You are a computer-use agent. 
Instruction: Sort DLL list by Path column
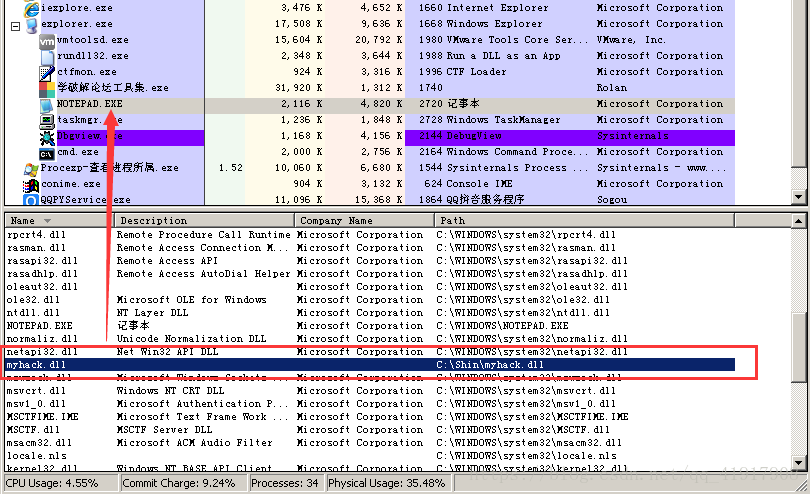[584, 221]
